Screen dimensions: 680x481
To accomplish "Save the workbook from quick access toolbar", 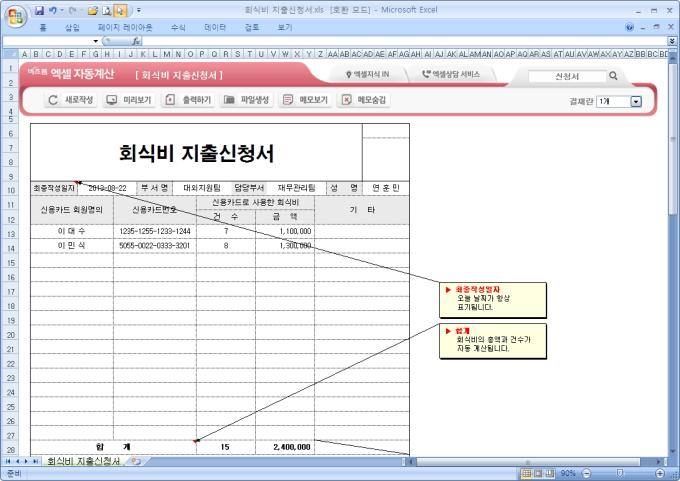I will [x=39, y=10].
